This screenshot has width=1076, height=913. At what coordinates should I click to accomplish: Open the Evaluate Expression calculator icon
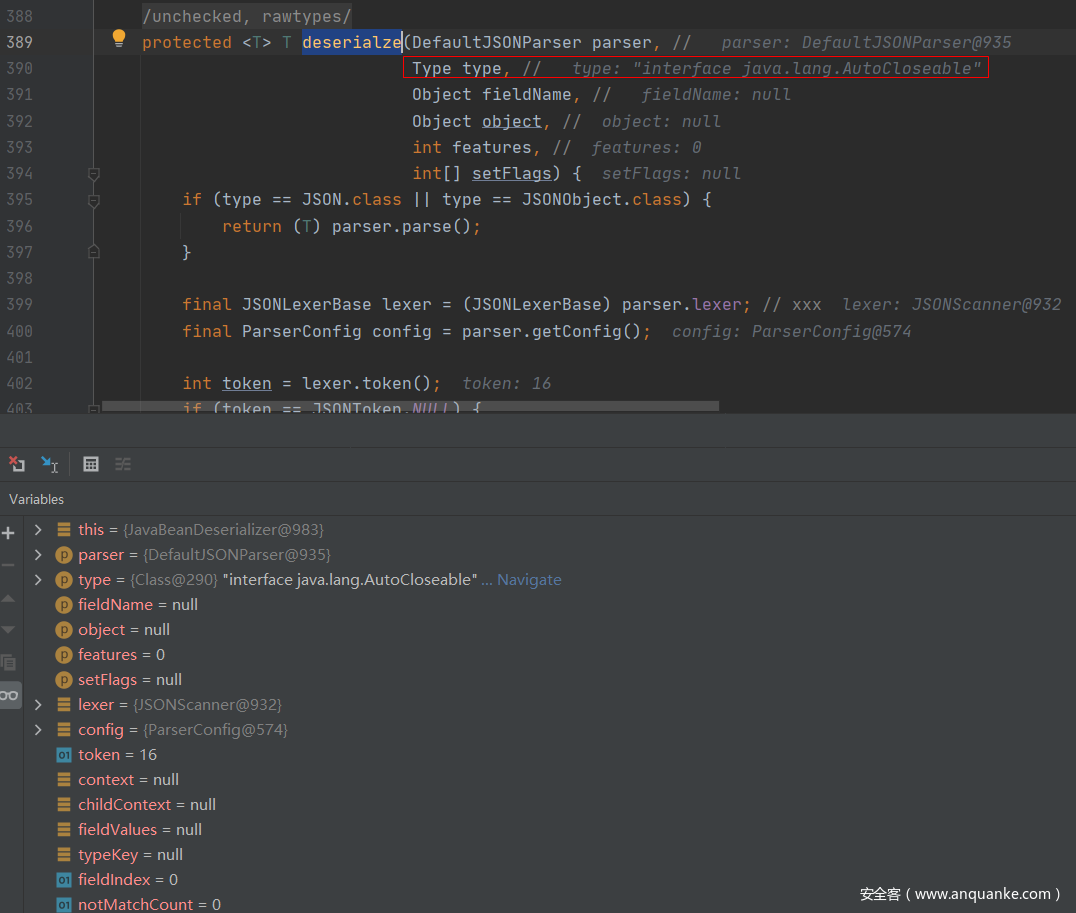(91, 464)
